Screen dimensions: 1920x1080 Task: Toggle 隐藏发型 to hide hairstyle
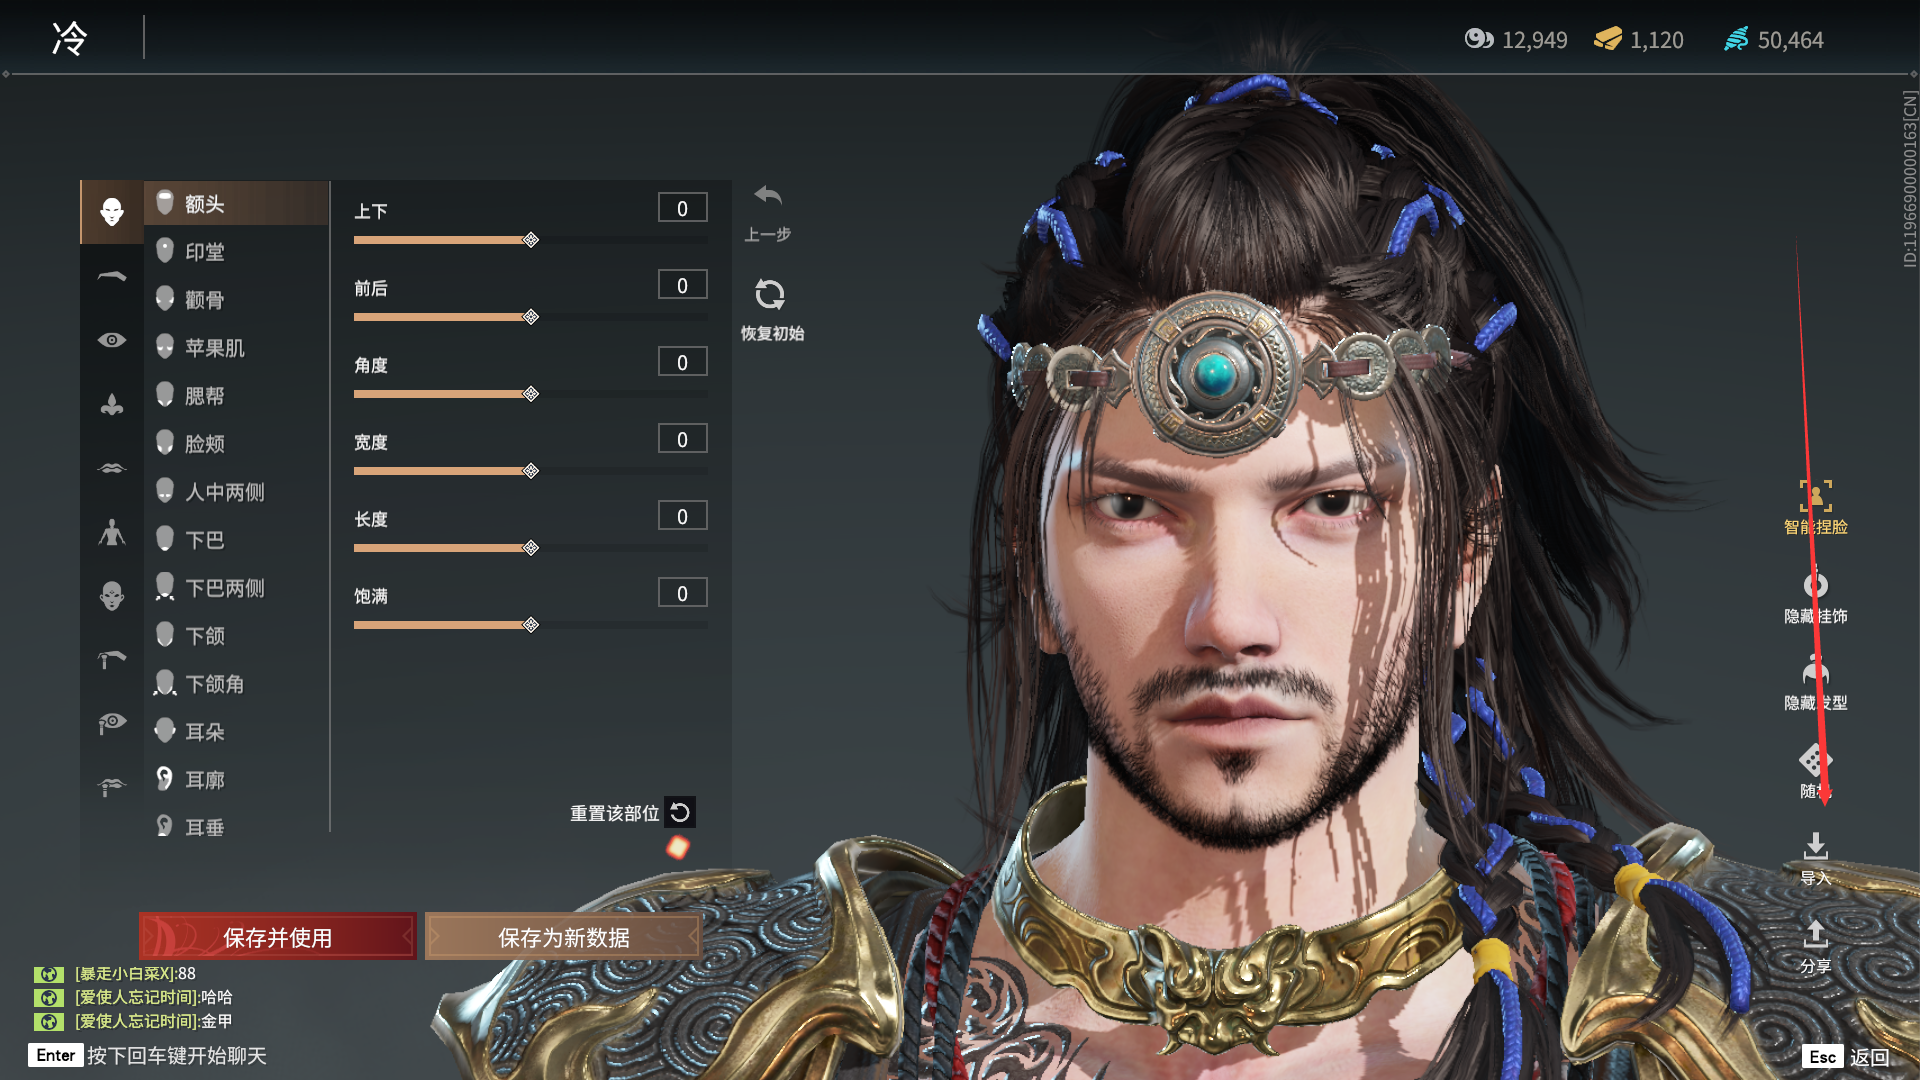click(1815, 671)
